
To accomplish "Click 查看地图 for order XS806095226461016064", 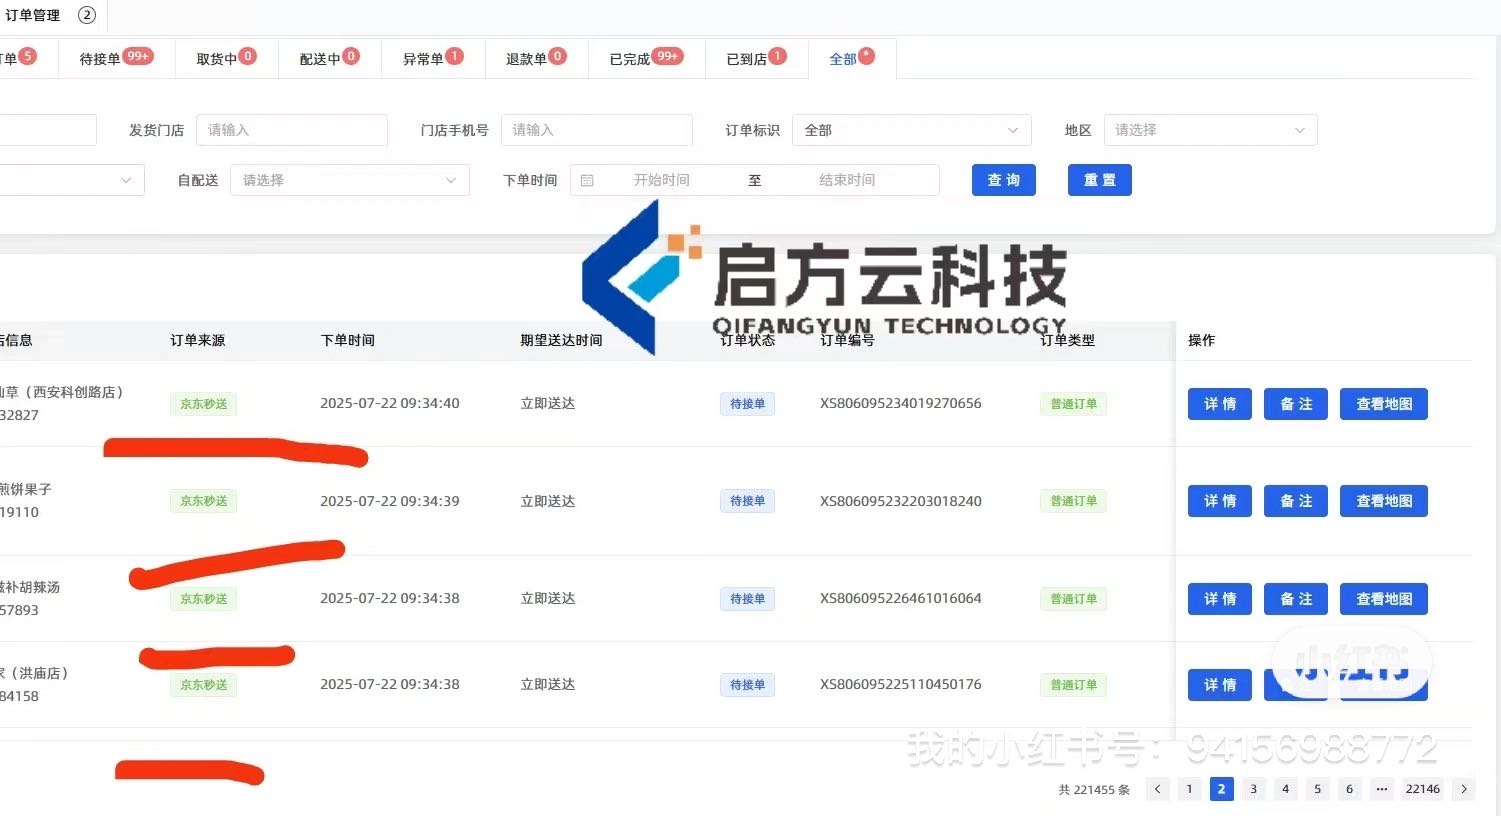I will 1384,599.
